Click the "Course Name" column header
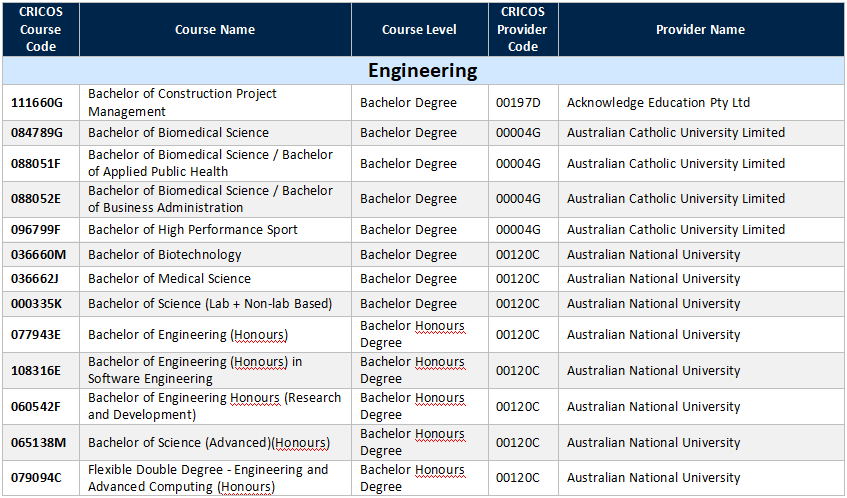 (x=214, y=30)
